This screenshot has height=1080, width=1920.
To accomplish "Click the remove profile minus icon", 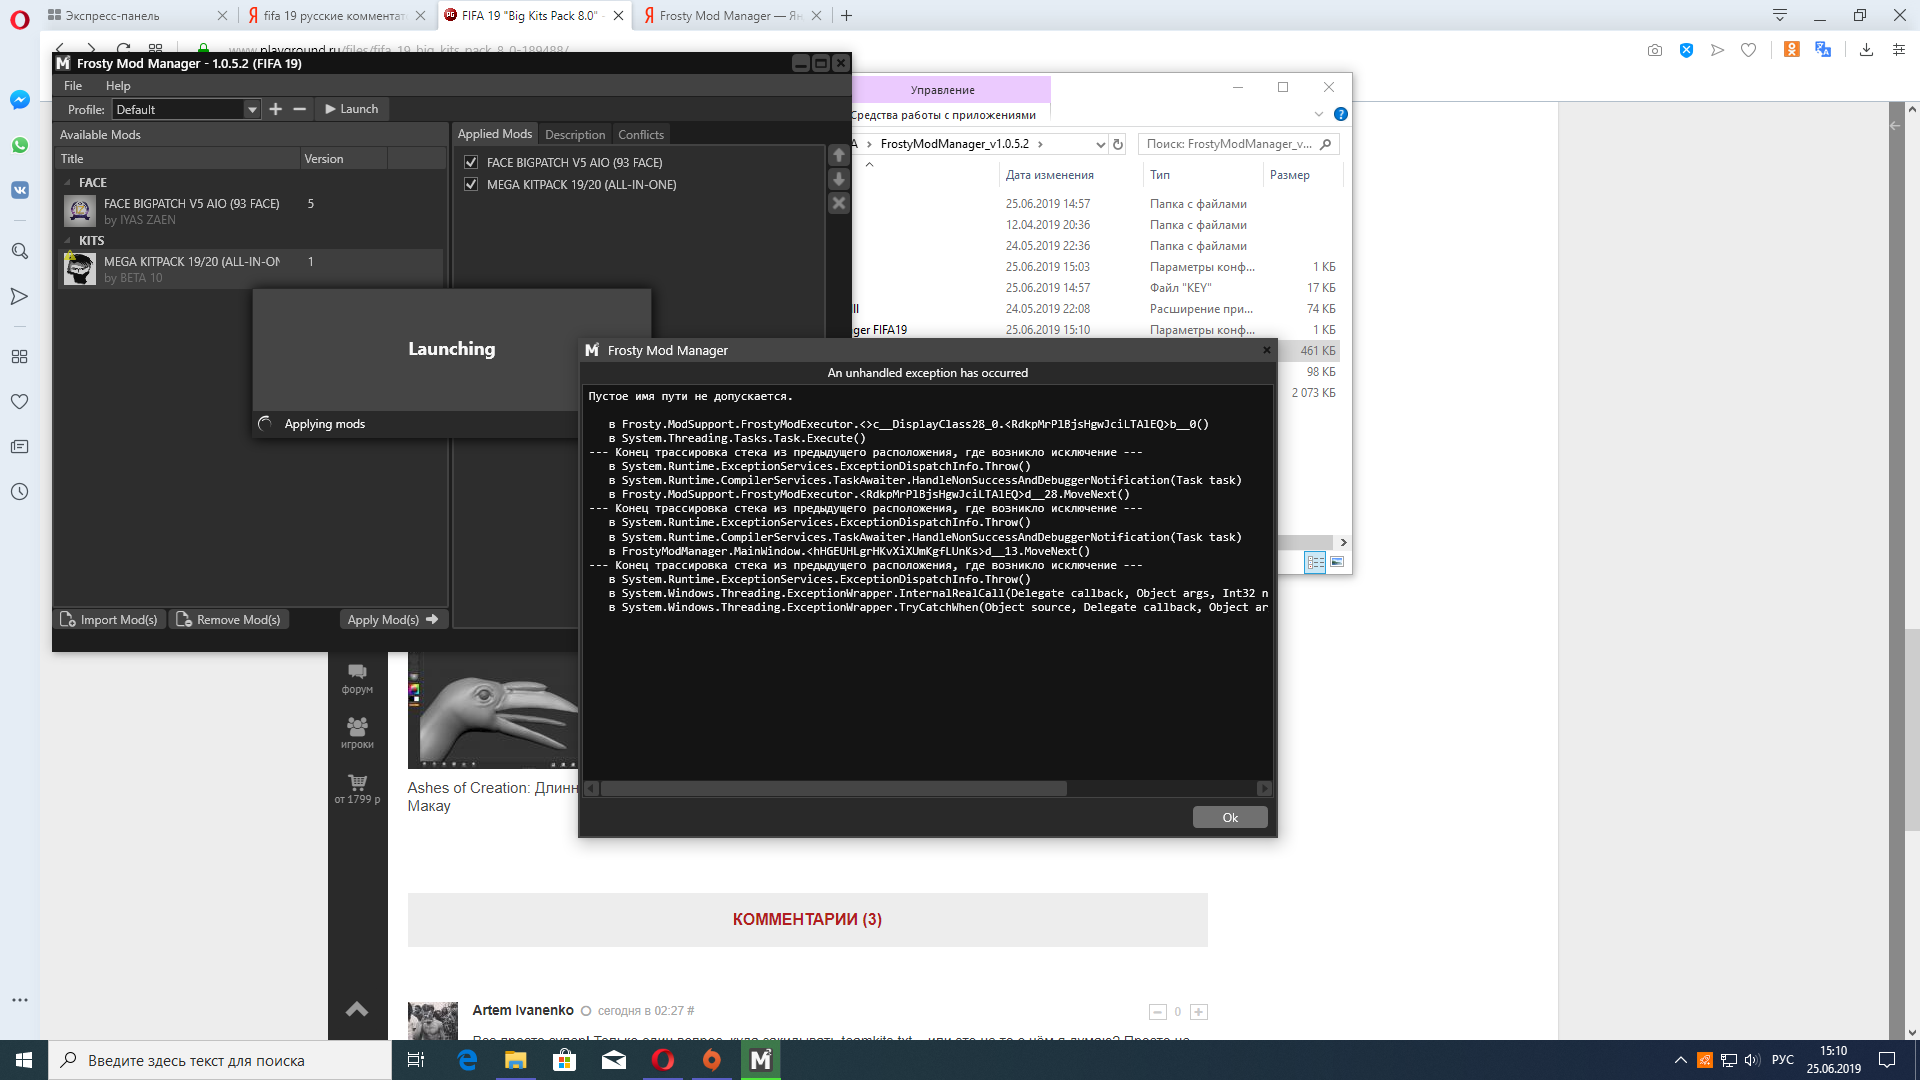I will tap(299, 109).
